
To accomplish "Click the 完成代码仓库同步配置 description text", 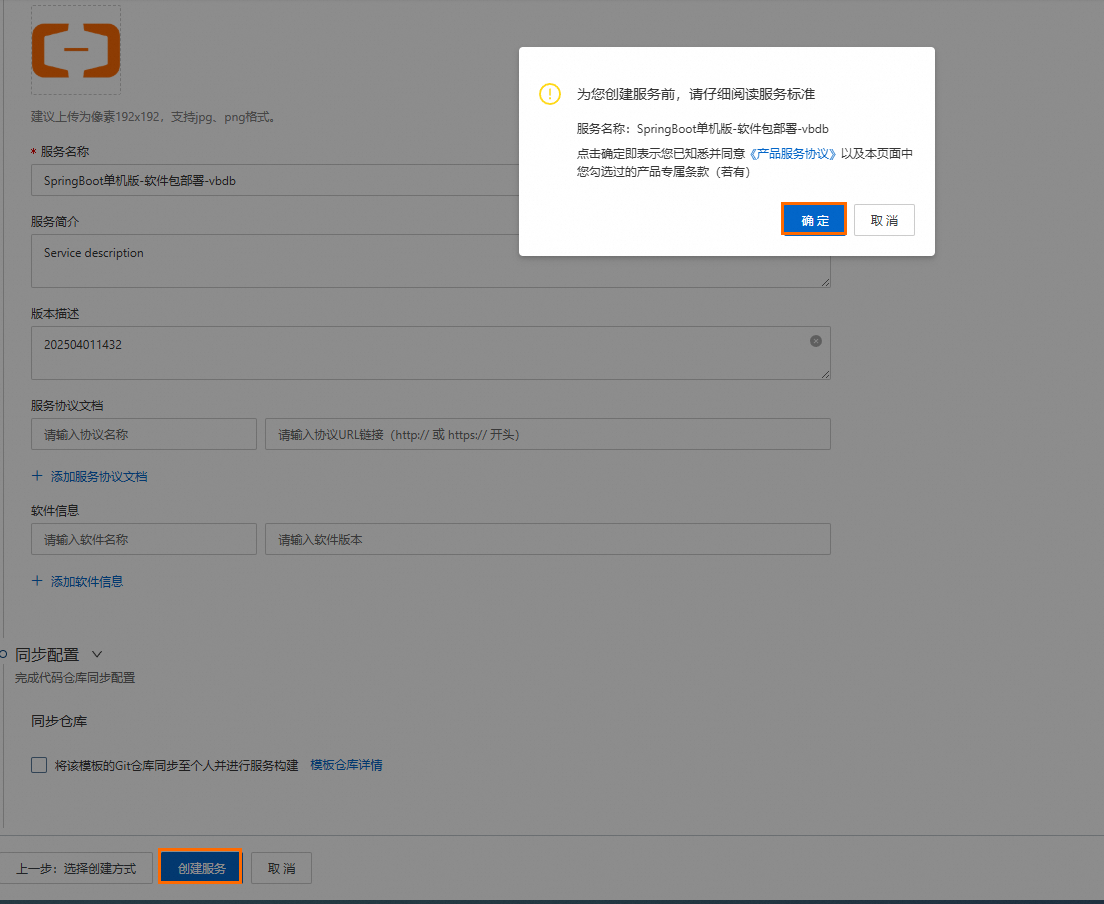I will (75, 678).
